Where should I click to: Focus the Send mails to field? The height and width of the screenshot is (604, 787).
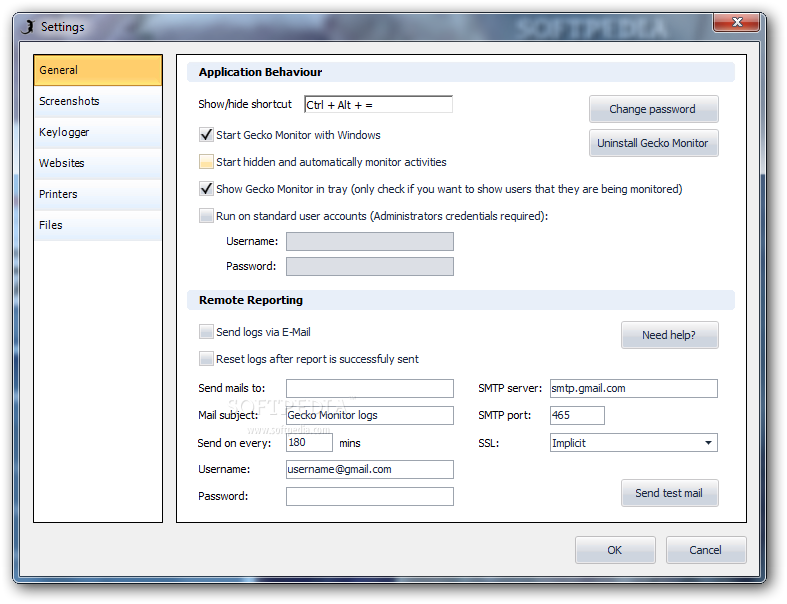pyautogui.click(x=370, y=389)
